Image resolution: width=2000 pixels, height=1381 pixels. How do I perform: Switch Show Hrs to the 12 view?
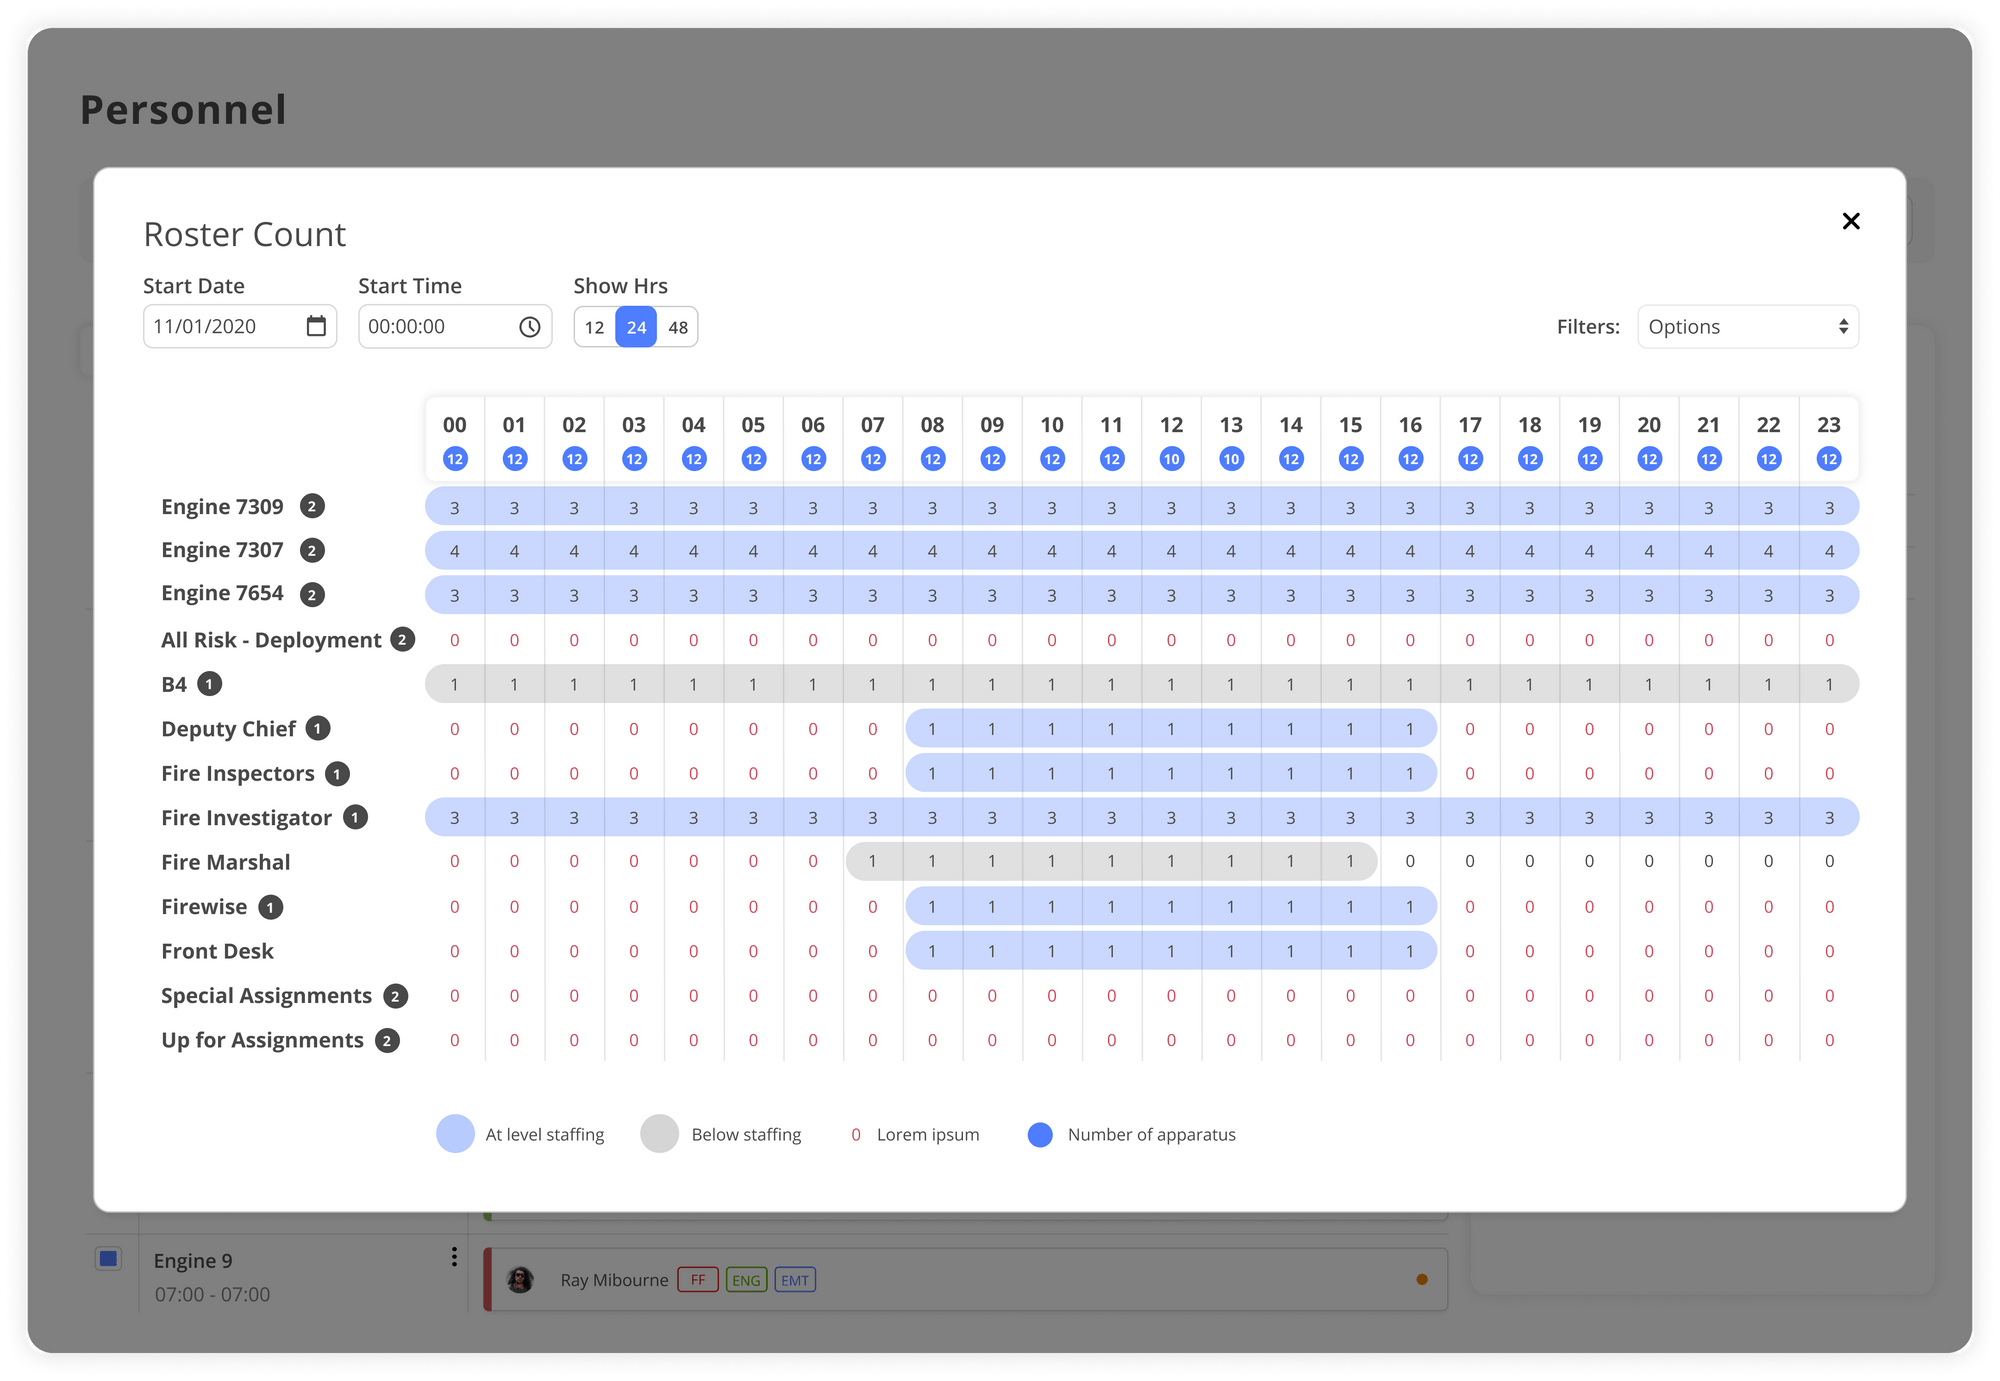tap(594, 326)
